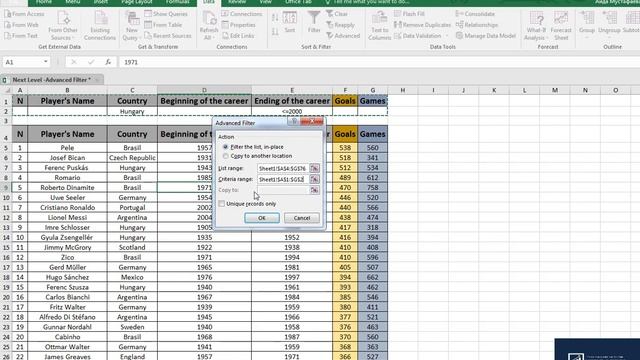Click Advanced filter option

pyautogui.click(x=343, y=36)
